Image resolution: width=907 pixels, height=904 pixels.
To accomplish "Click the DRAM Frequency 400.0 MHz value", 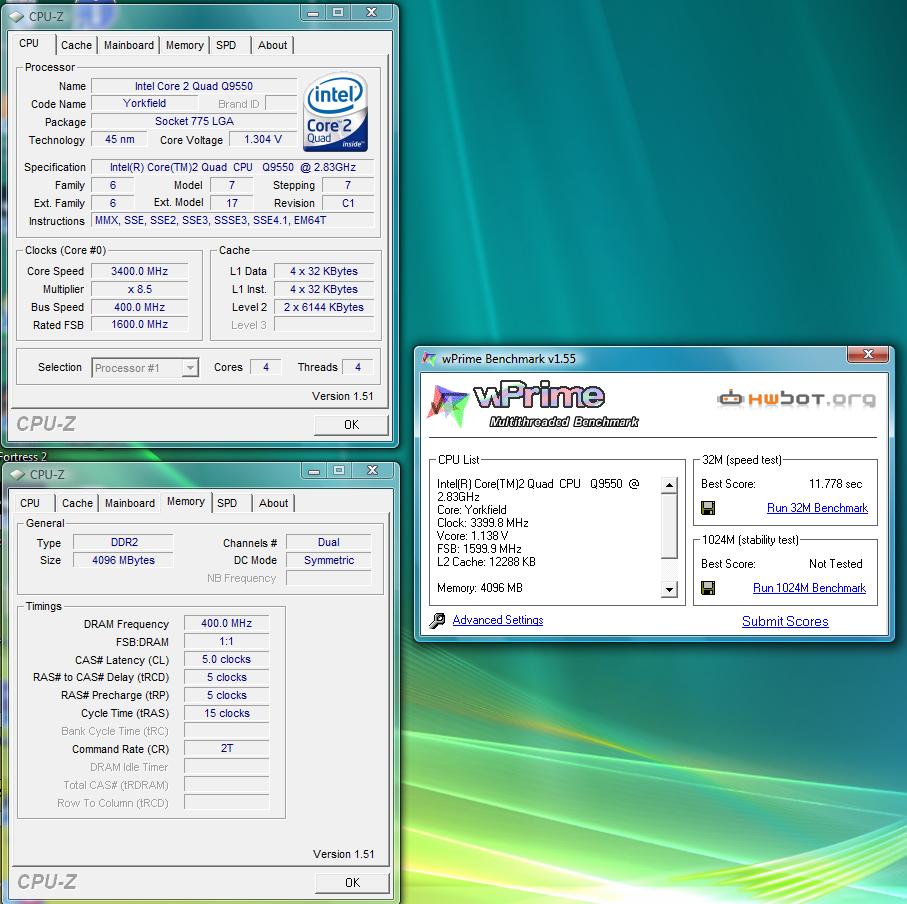I will (226, 623).
